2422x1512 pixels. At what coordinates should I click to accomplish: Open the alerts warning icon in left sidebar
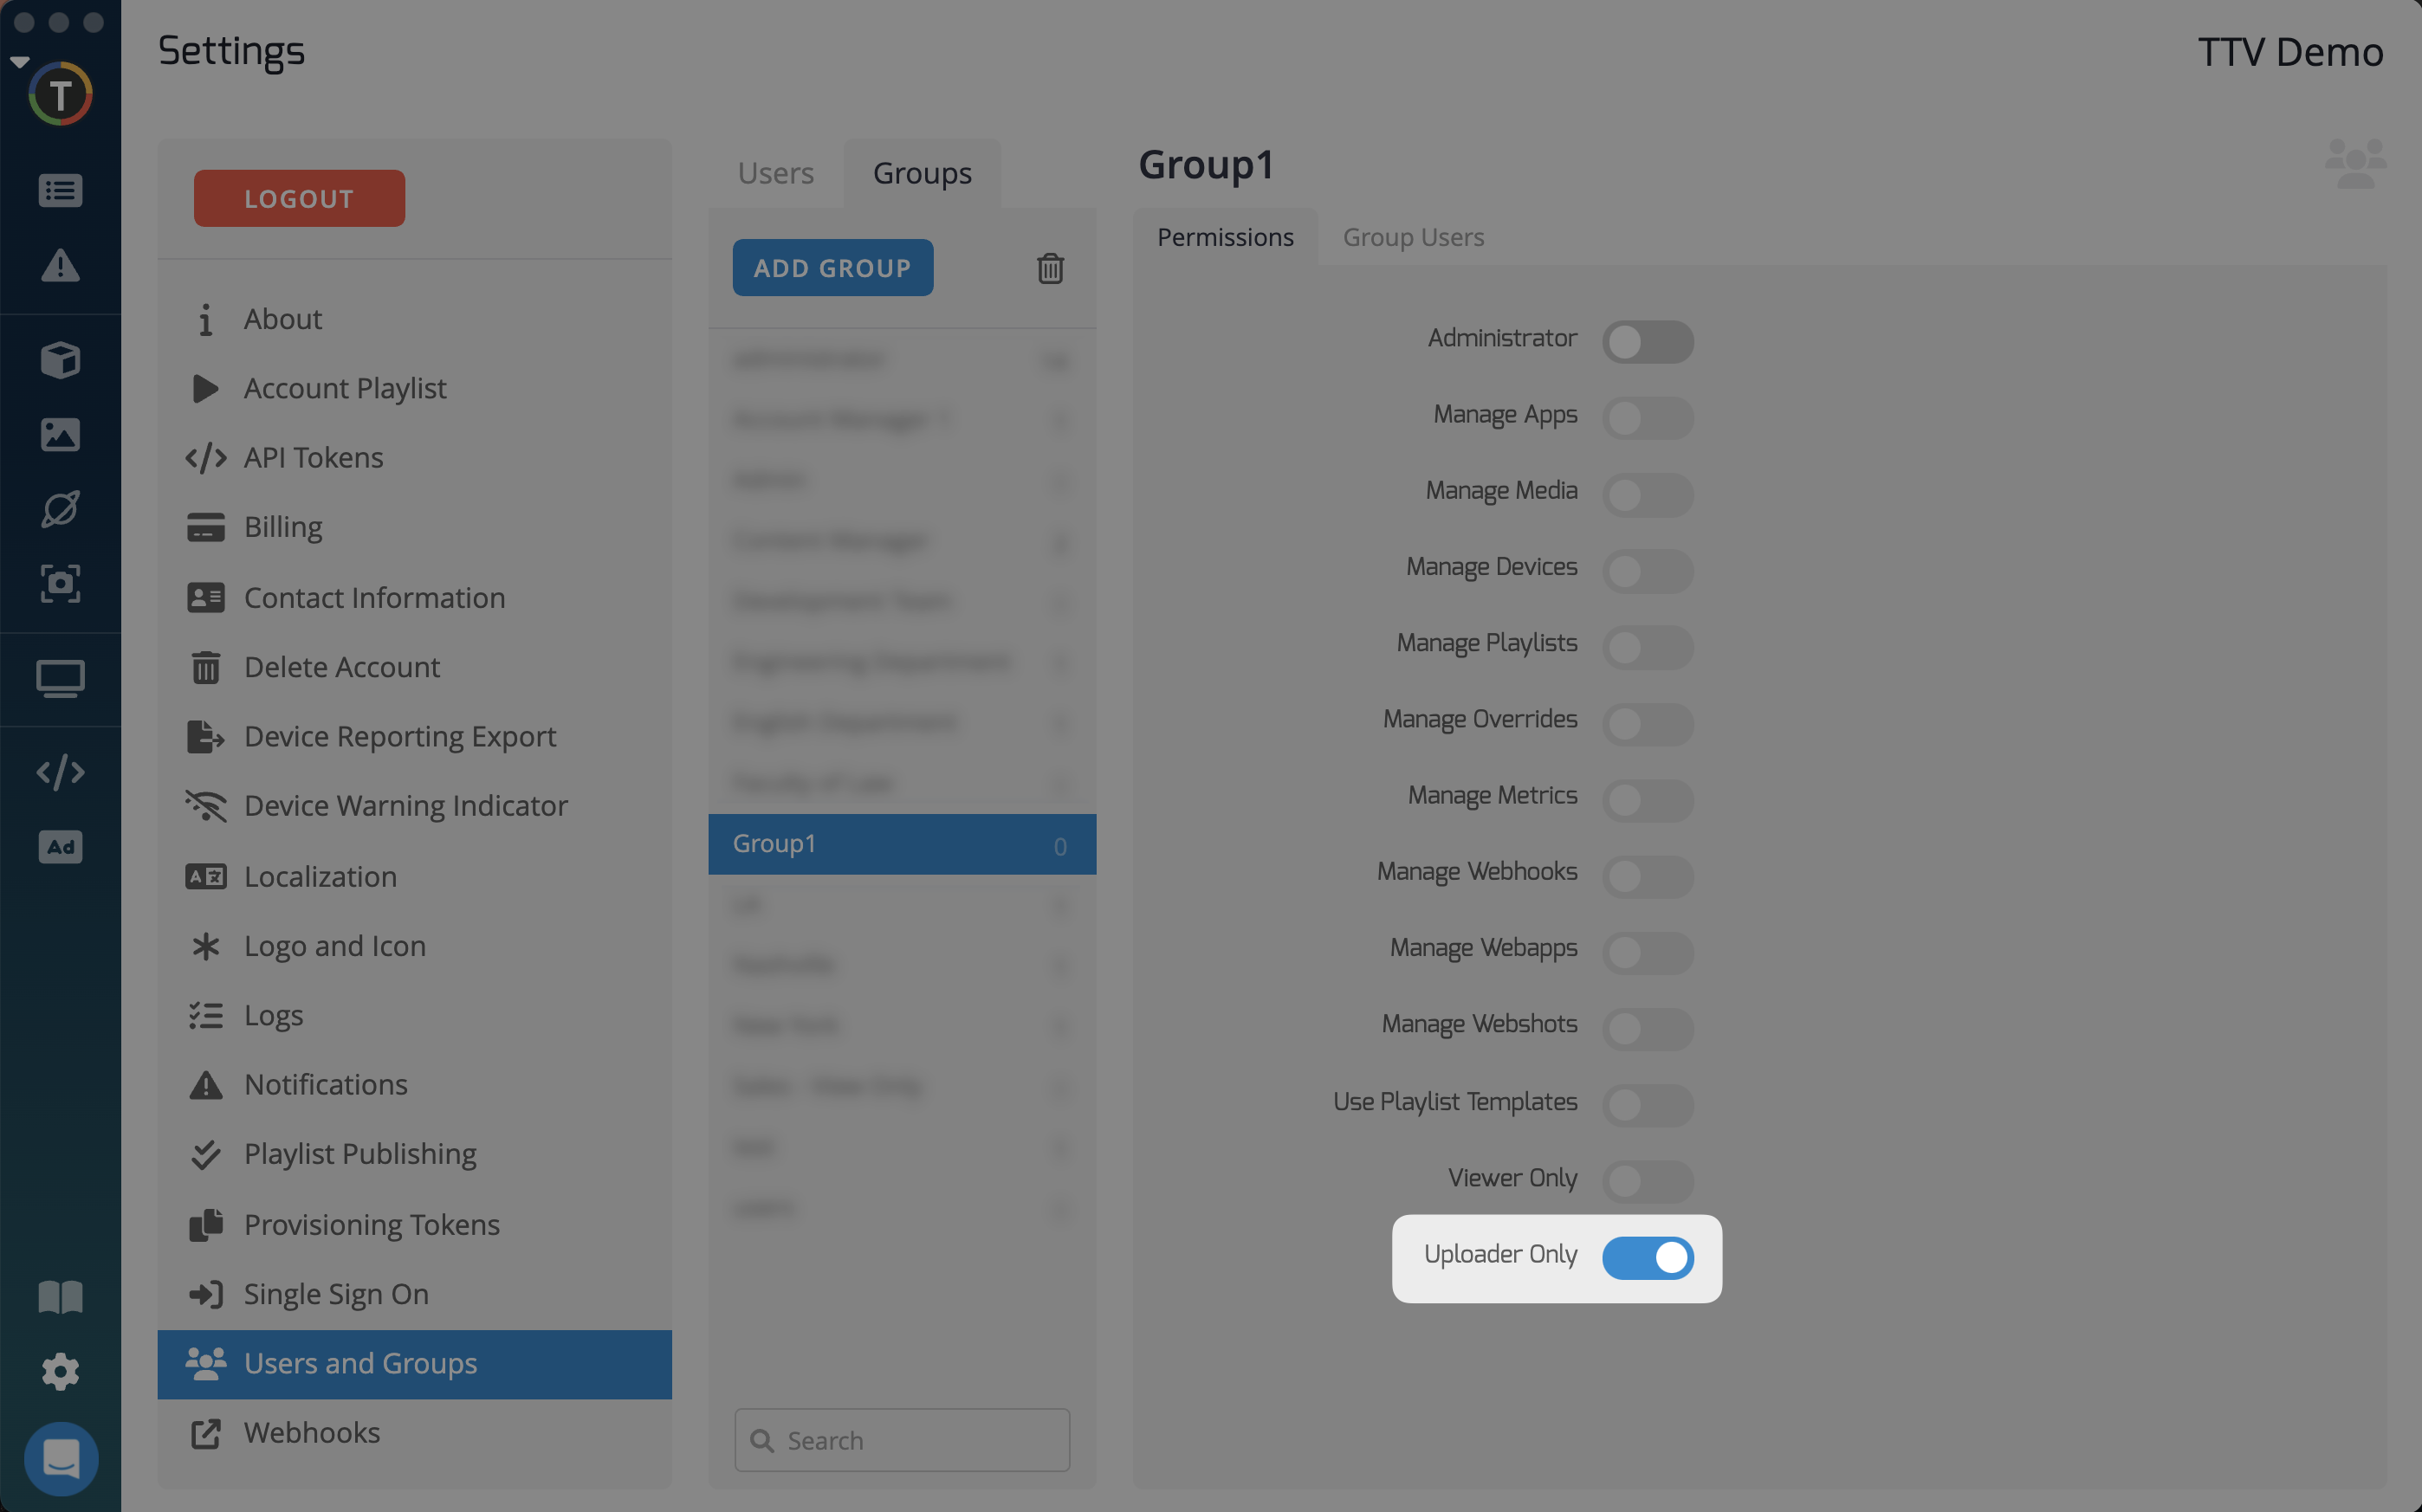[60, 265]
